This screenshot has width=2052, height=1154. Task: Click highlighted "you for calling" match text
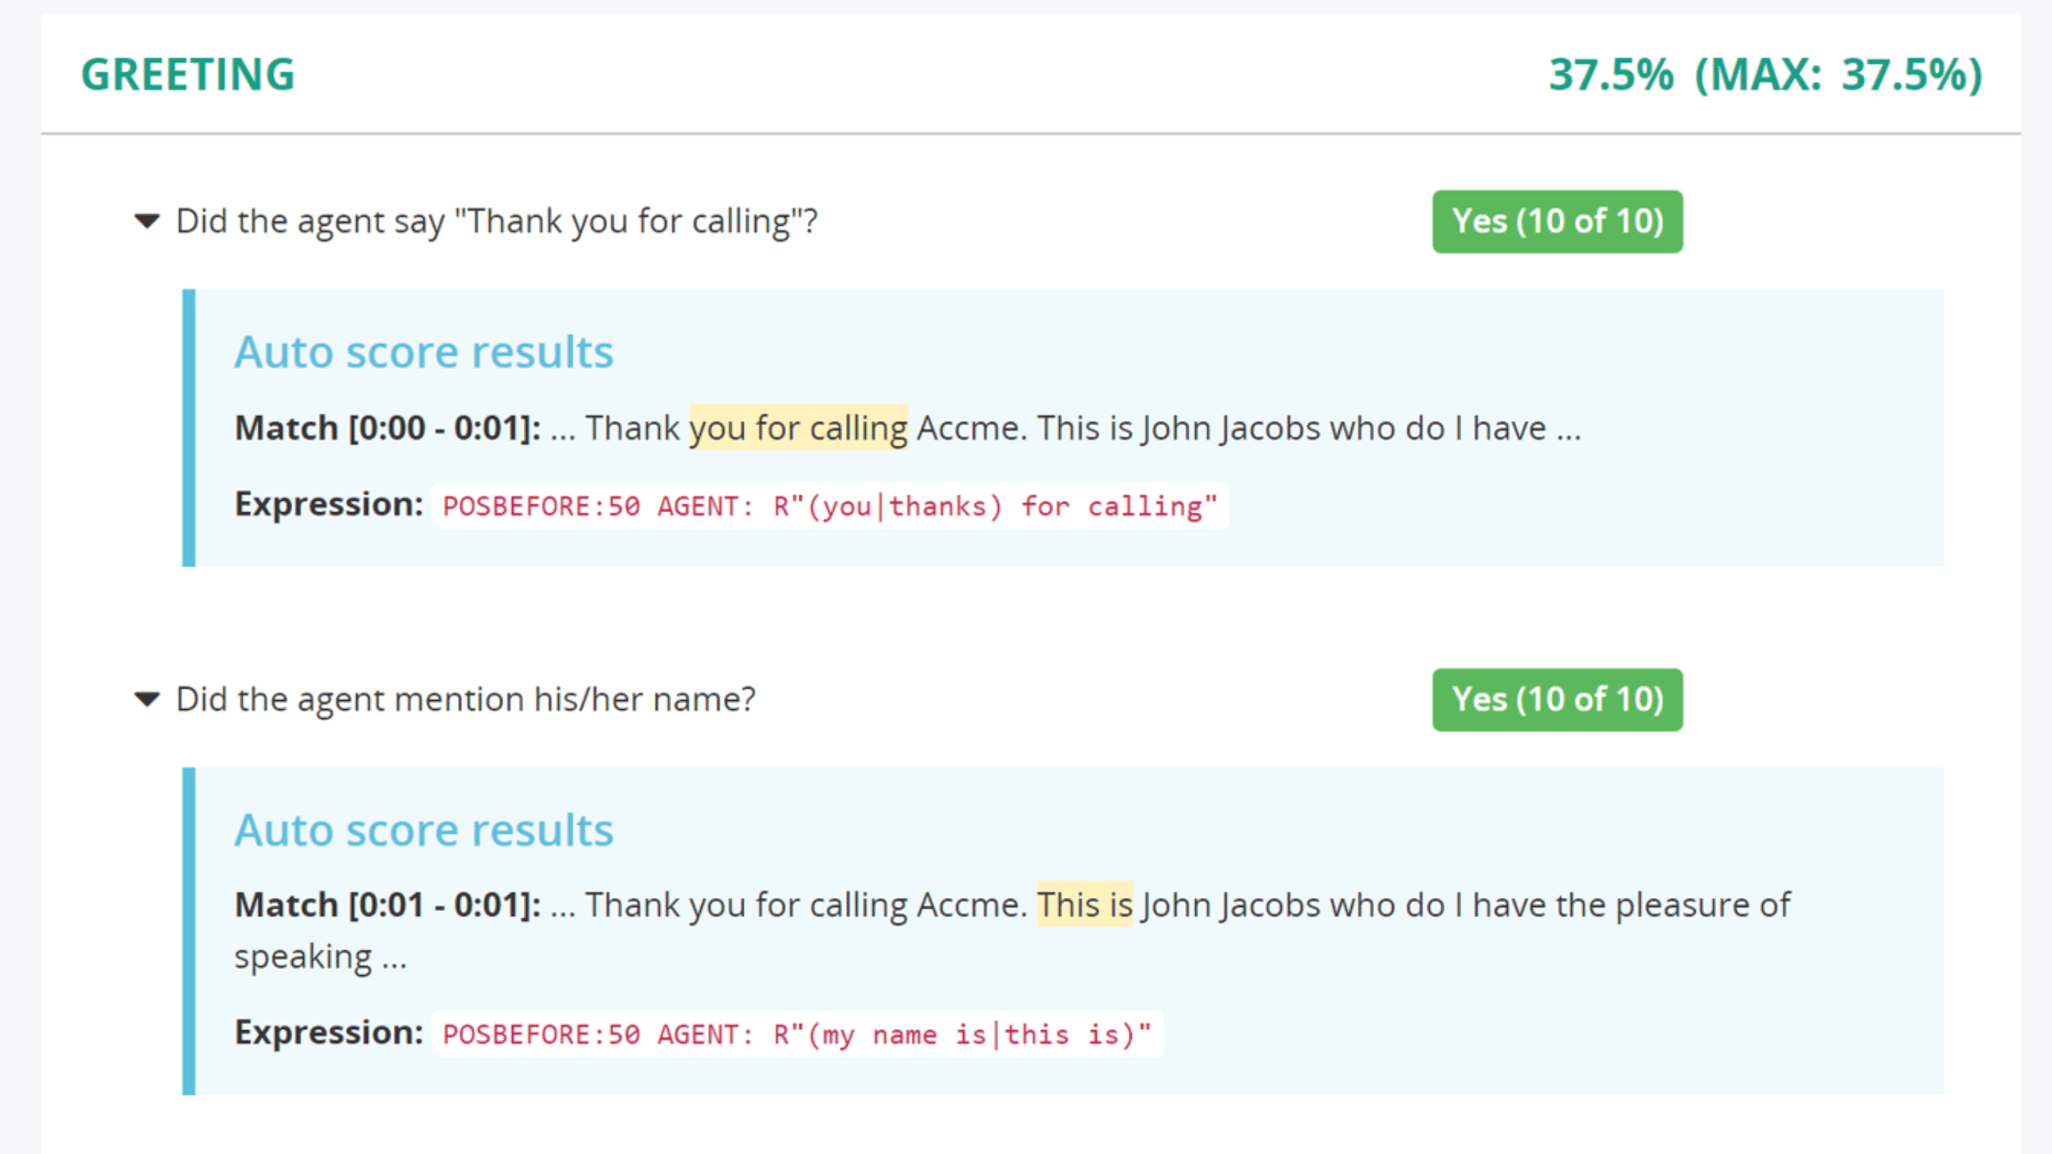(798, 428)
